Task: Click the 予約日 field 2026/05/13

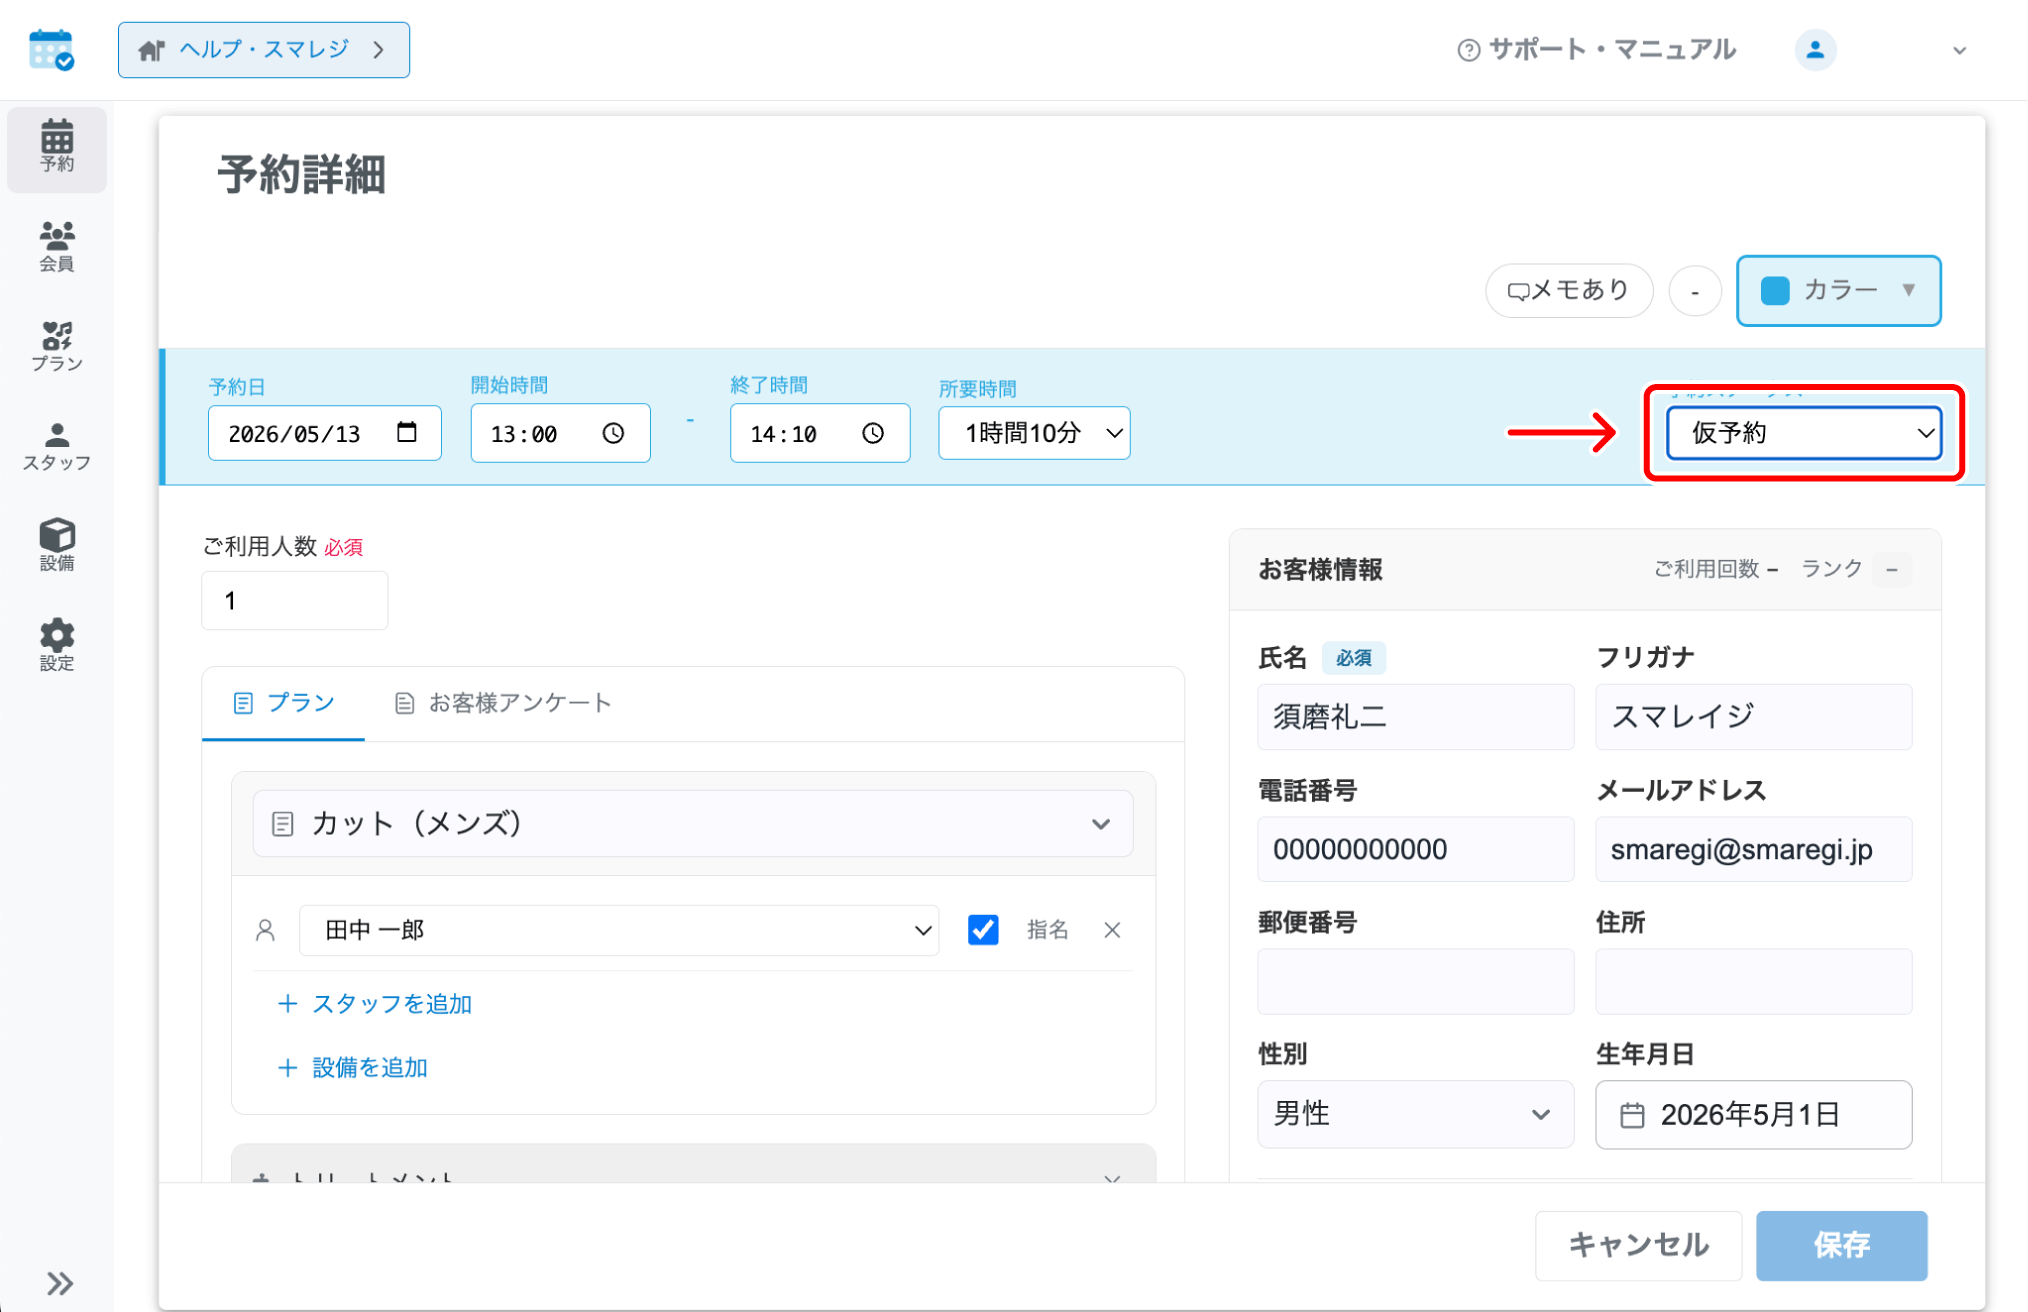Action: click(x=324, y=433)
